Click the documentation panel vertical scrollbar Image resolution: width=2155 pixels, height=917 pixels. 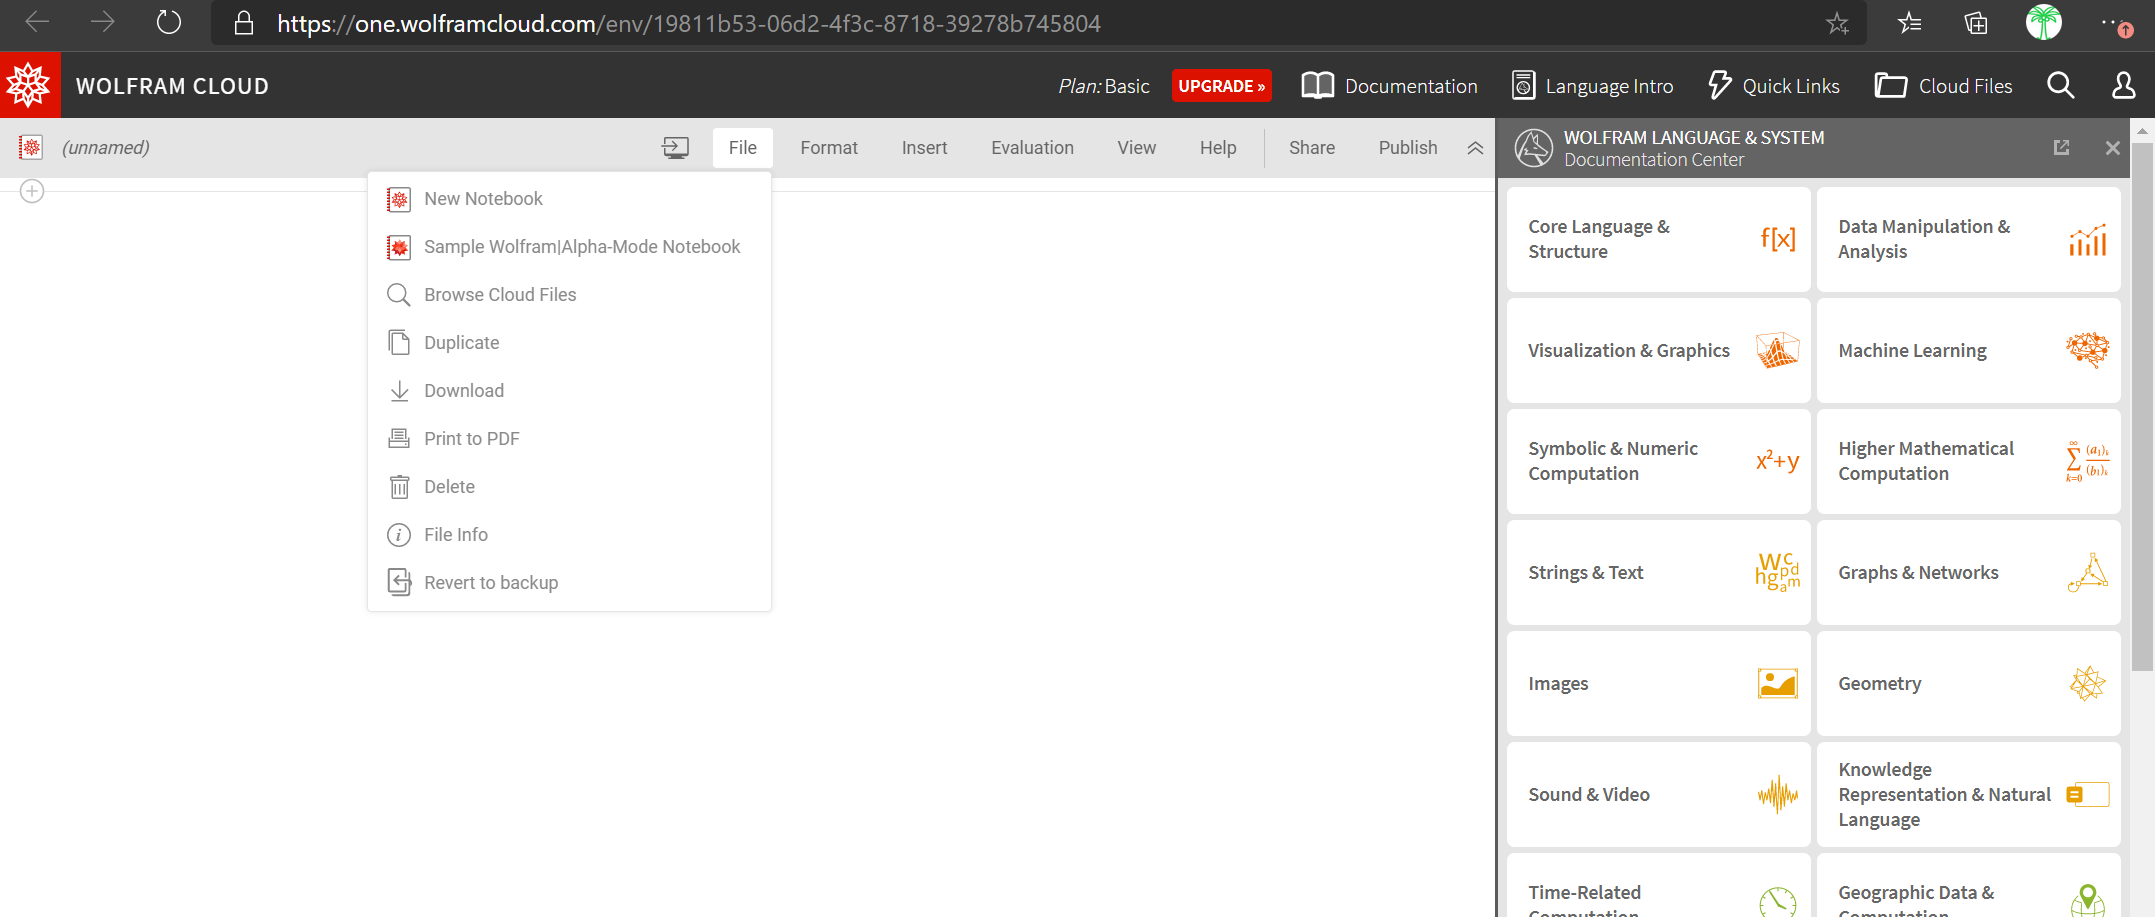point(2142,405)
